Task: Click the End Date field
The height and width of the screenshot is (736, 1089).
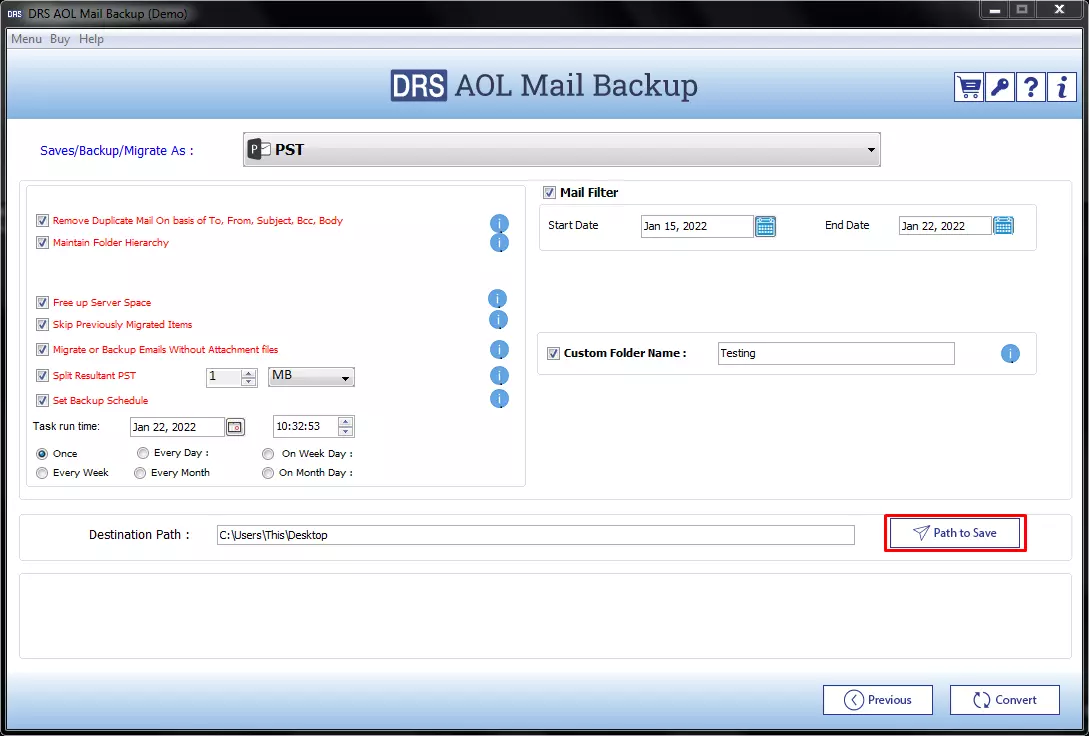Action: tap(945, 226)
